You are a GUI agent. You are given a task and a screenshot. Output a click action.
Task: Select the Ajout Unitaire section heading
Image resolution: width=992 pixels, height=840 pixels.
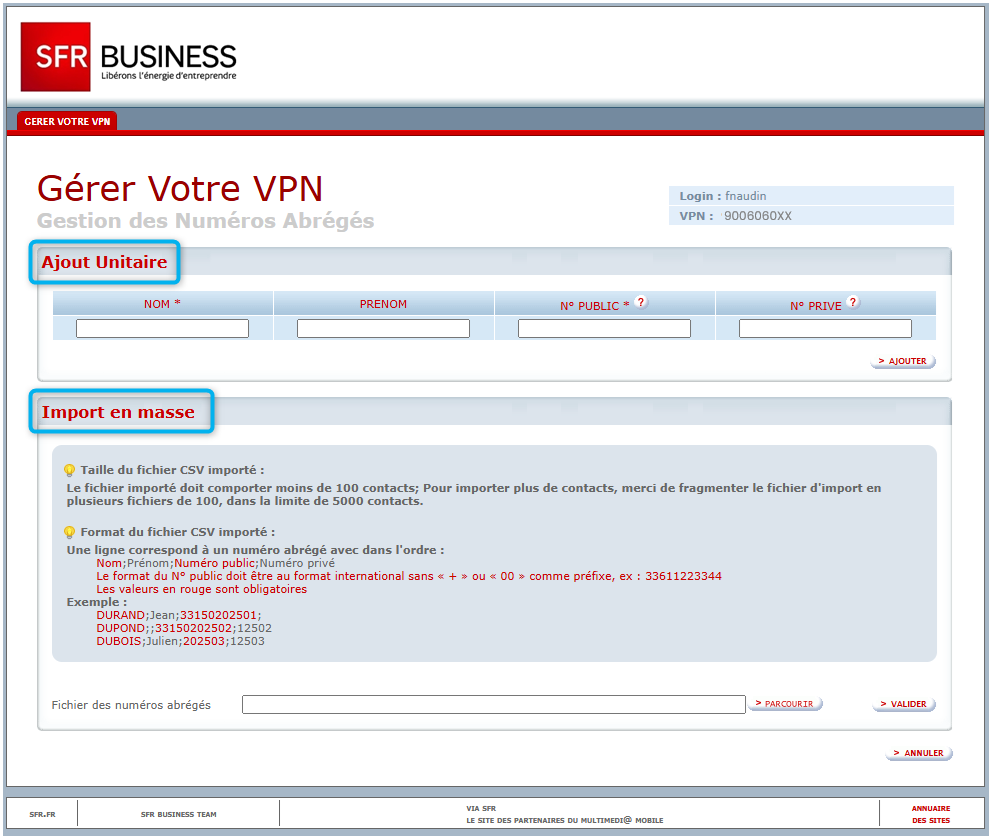(104, 262)
